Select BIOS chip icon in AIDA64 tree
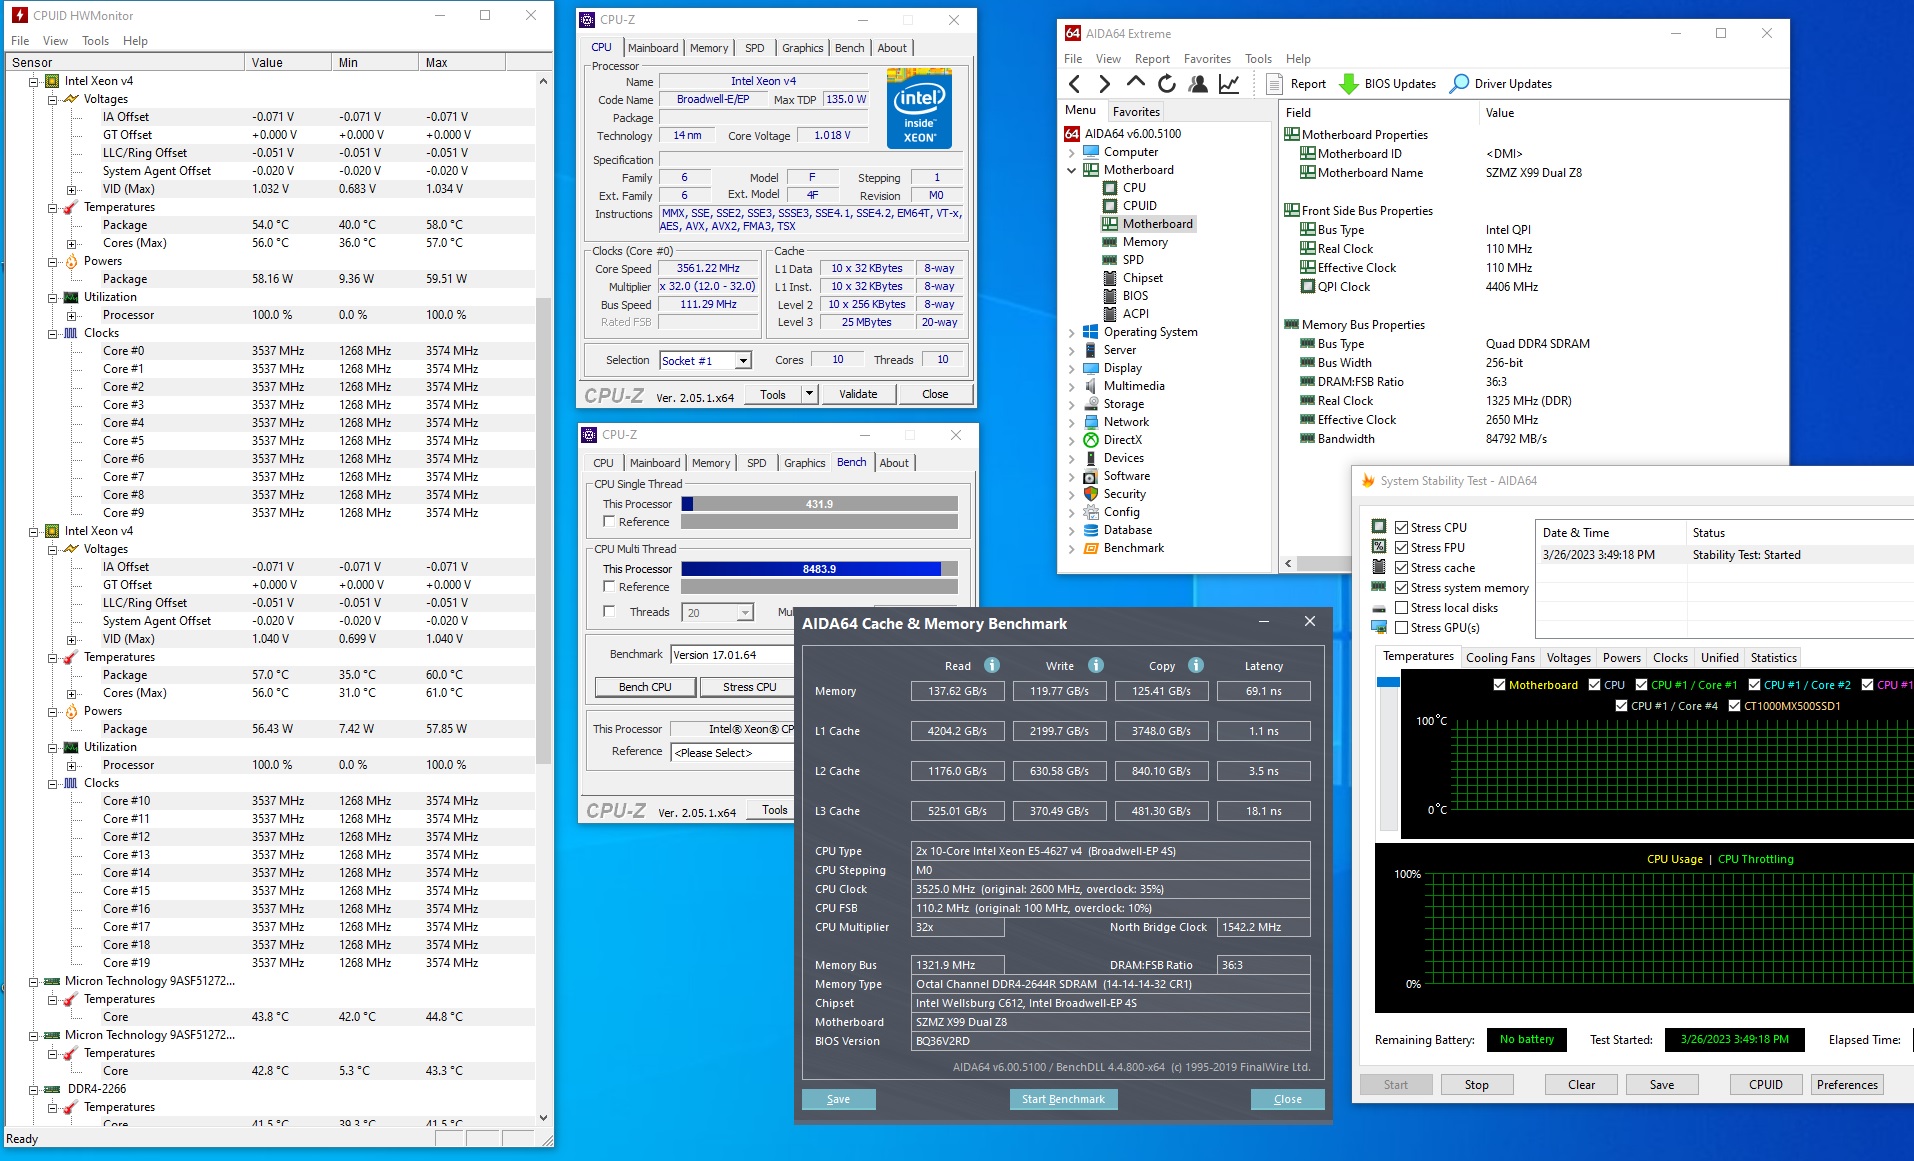The height and width of the screenshot is (1161, 1914). tap(1110, 296)
